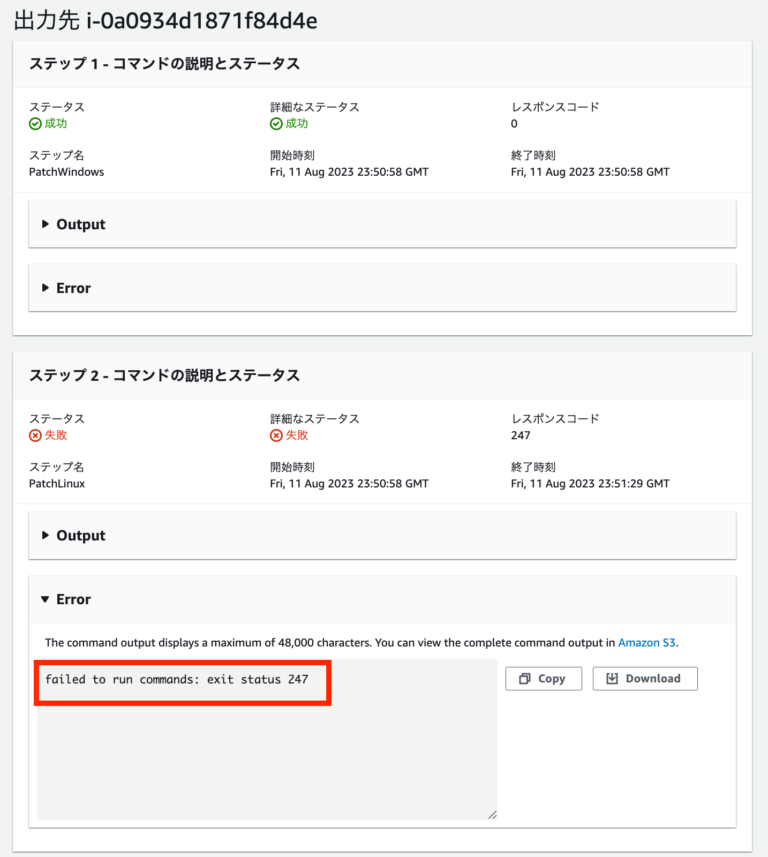
Task: Open the Amazon S3 link for full output
Action: pos(646,642)
